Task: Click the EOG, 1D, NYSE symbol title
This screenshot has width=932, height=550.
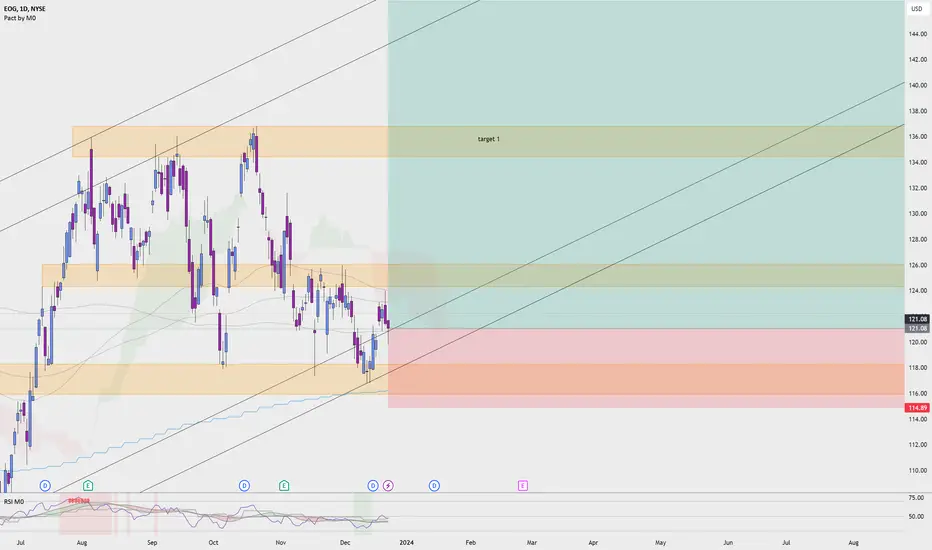Action: (x=24, y=9)
